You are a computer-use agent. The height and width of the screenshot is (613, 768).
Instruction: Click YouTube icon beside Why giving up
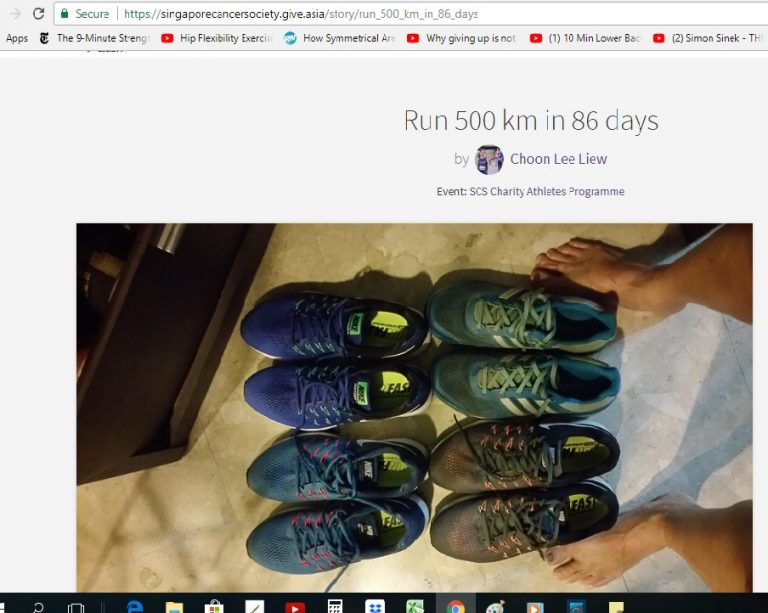413,38
